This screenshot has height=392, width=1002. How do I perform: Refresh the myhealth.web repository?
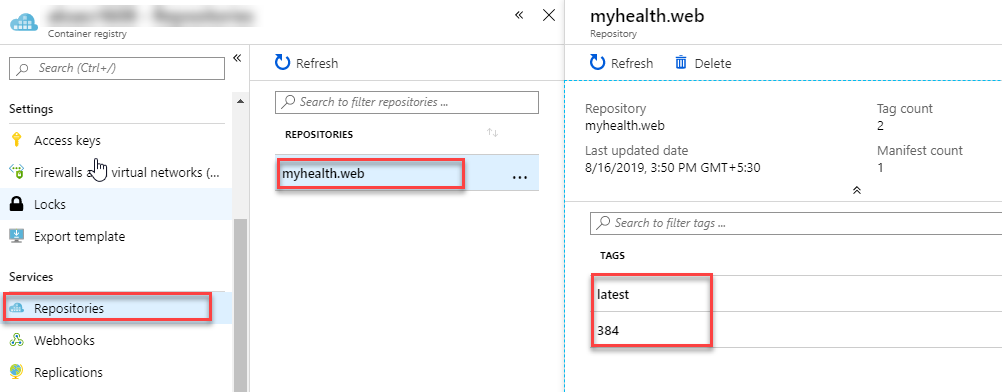(x=622, y=63)
